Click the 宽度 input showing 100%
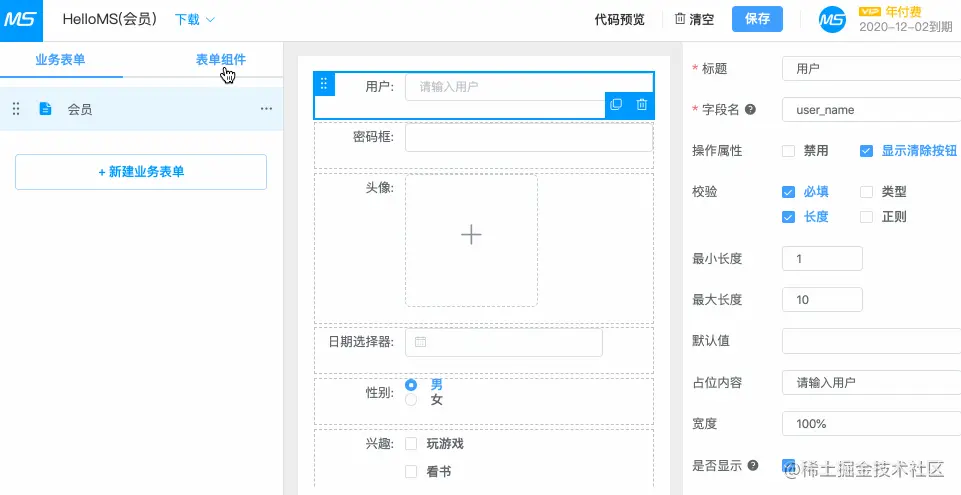The image size is (961, 495). [x=872, y=423]
